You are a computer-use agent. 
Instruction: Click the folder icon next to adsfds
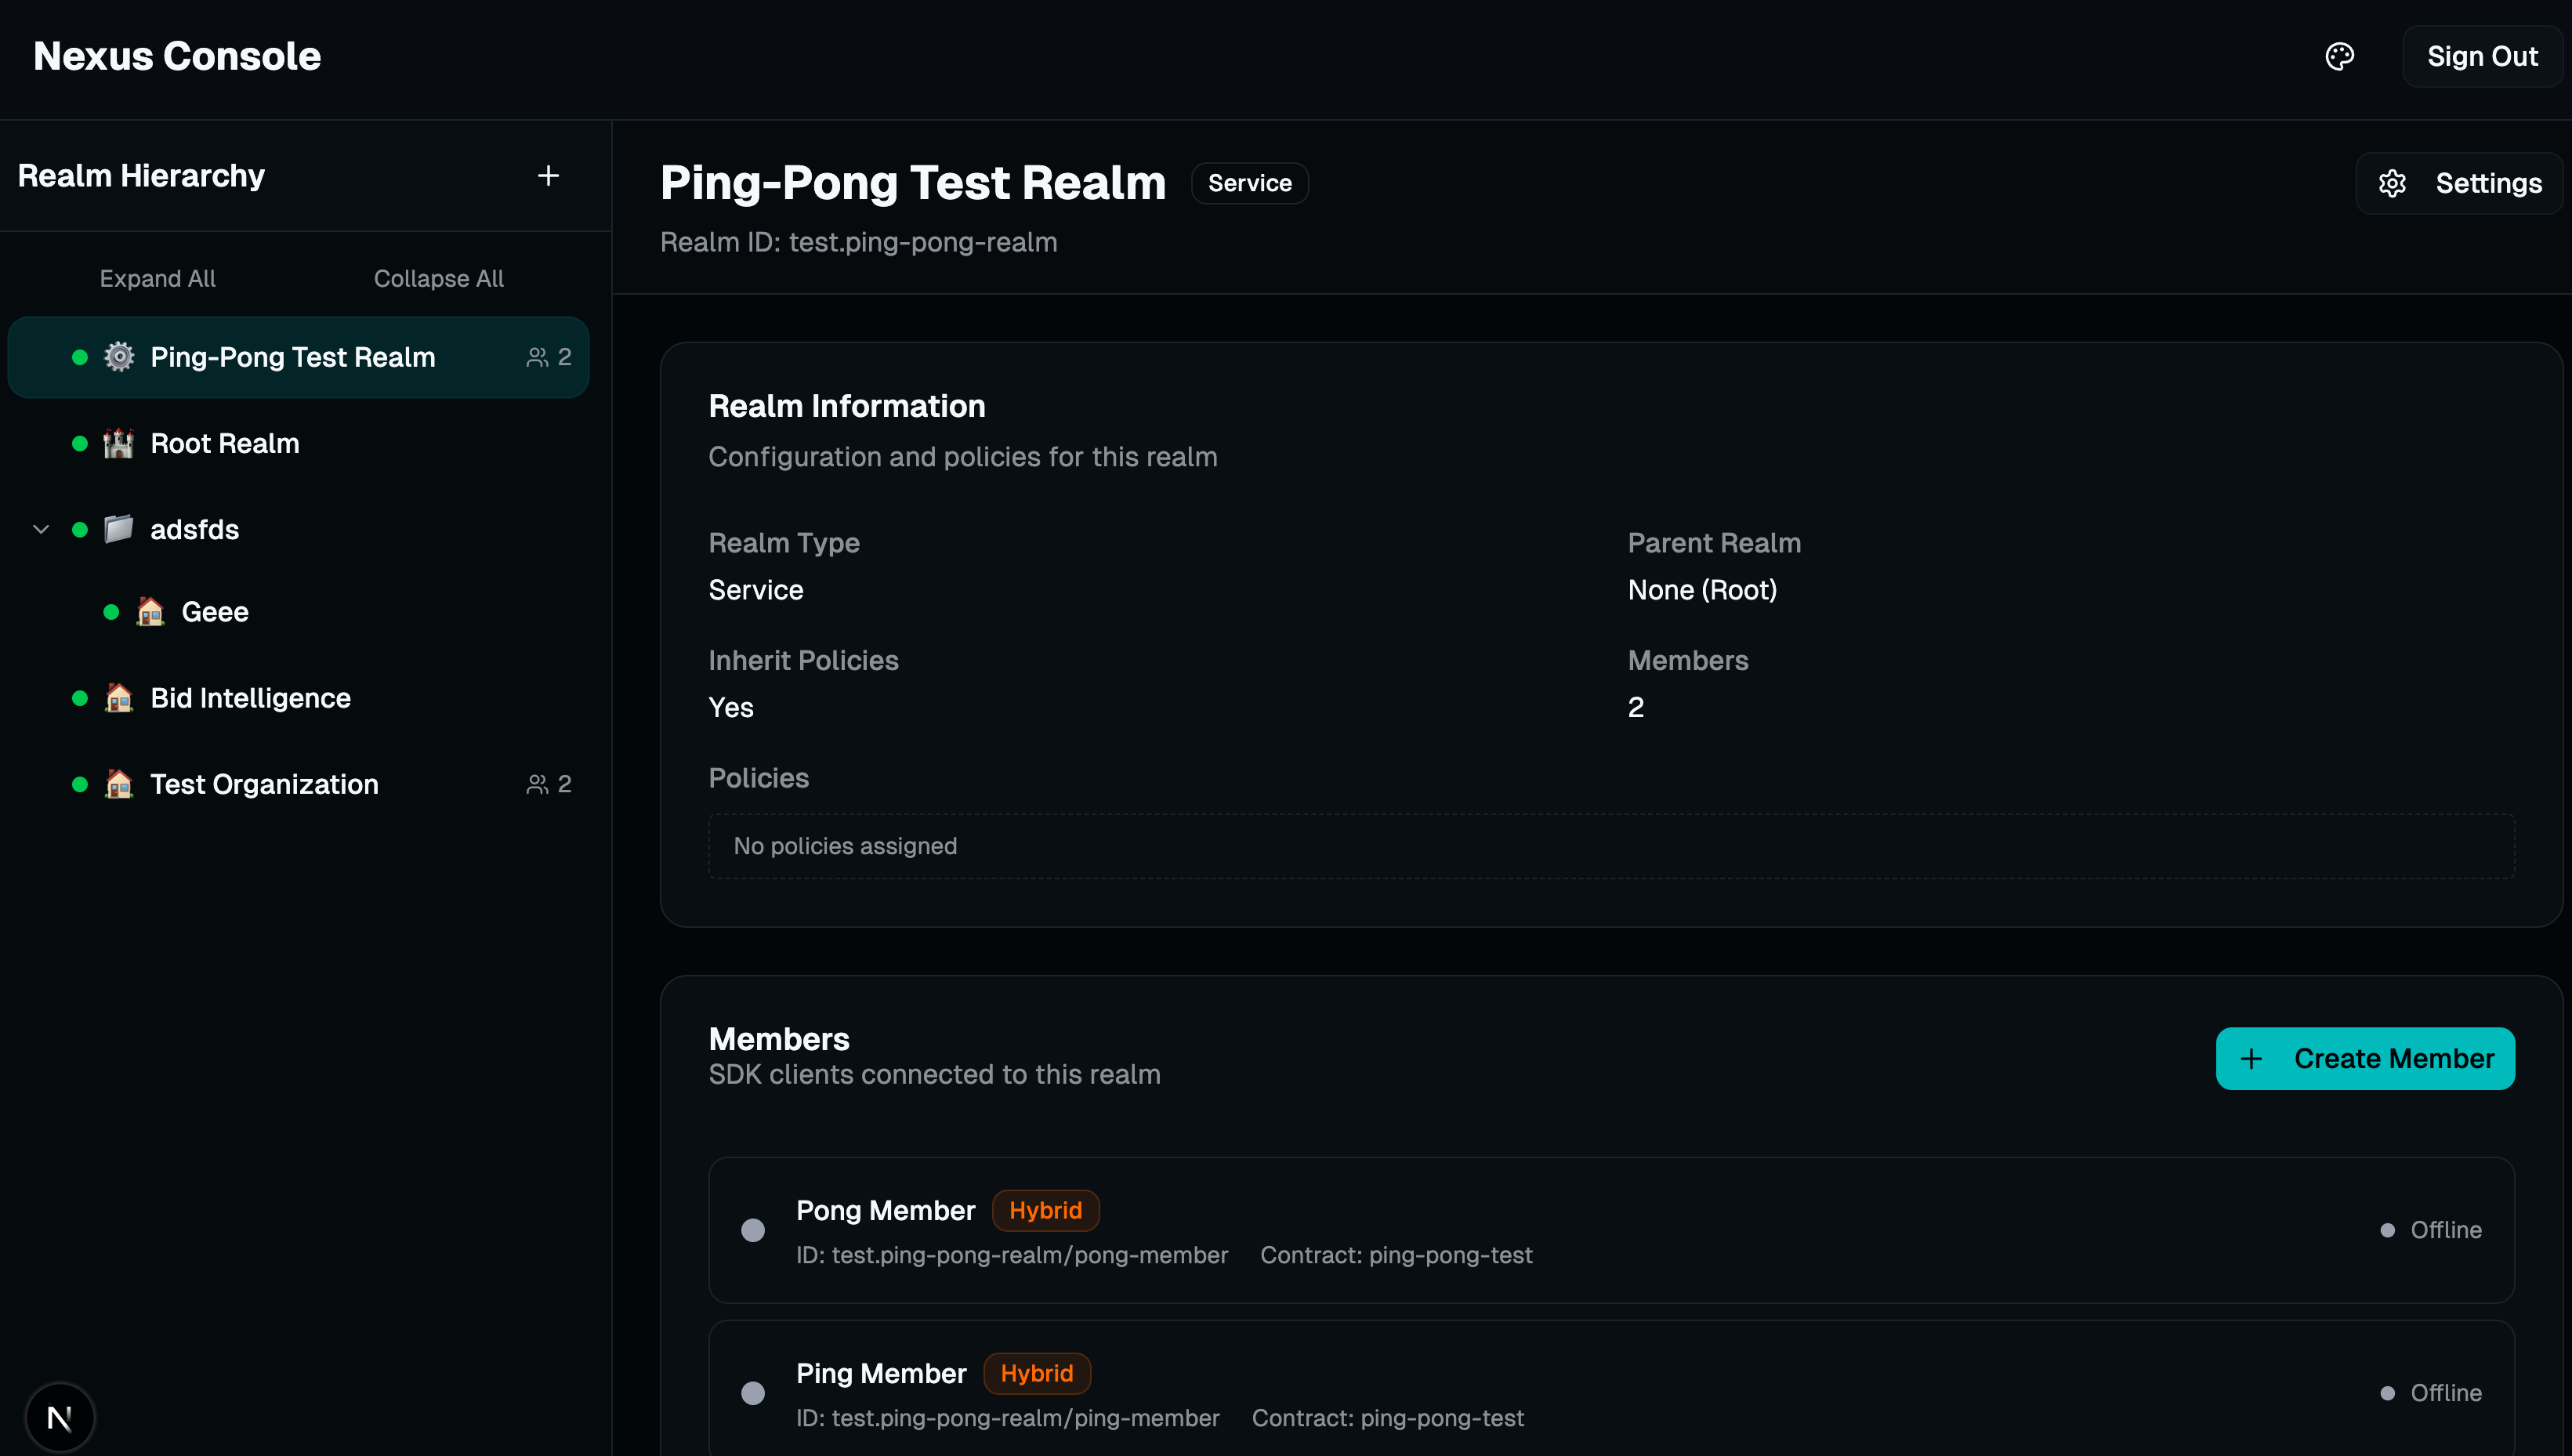click(118, 529)
